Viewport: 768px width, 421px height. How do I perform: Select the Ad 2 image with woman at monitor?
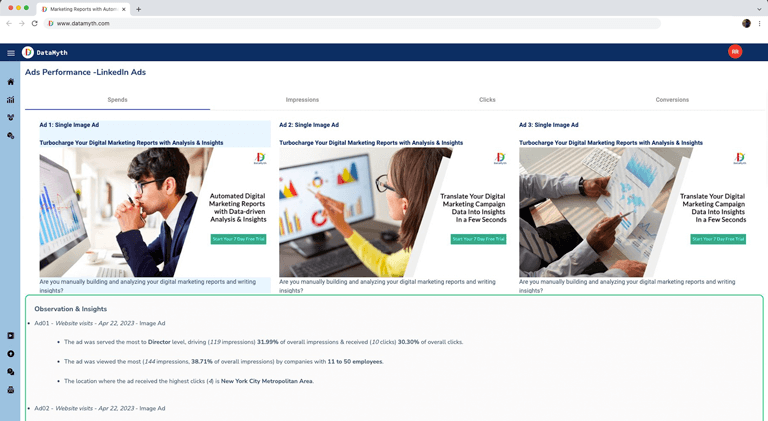tap(393, 212)
